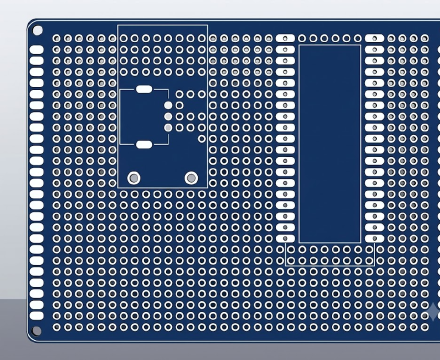Screen dimensions: 440x360
Task: Click the top-left corner mounting hole
Action: point(38,31)
